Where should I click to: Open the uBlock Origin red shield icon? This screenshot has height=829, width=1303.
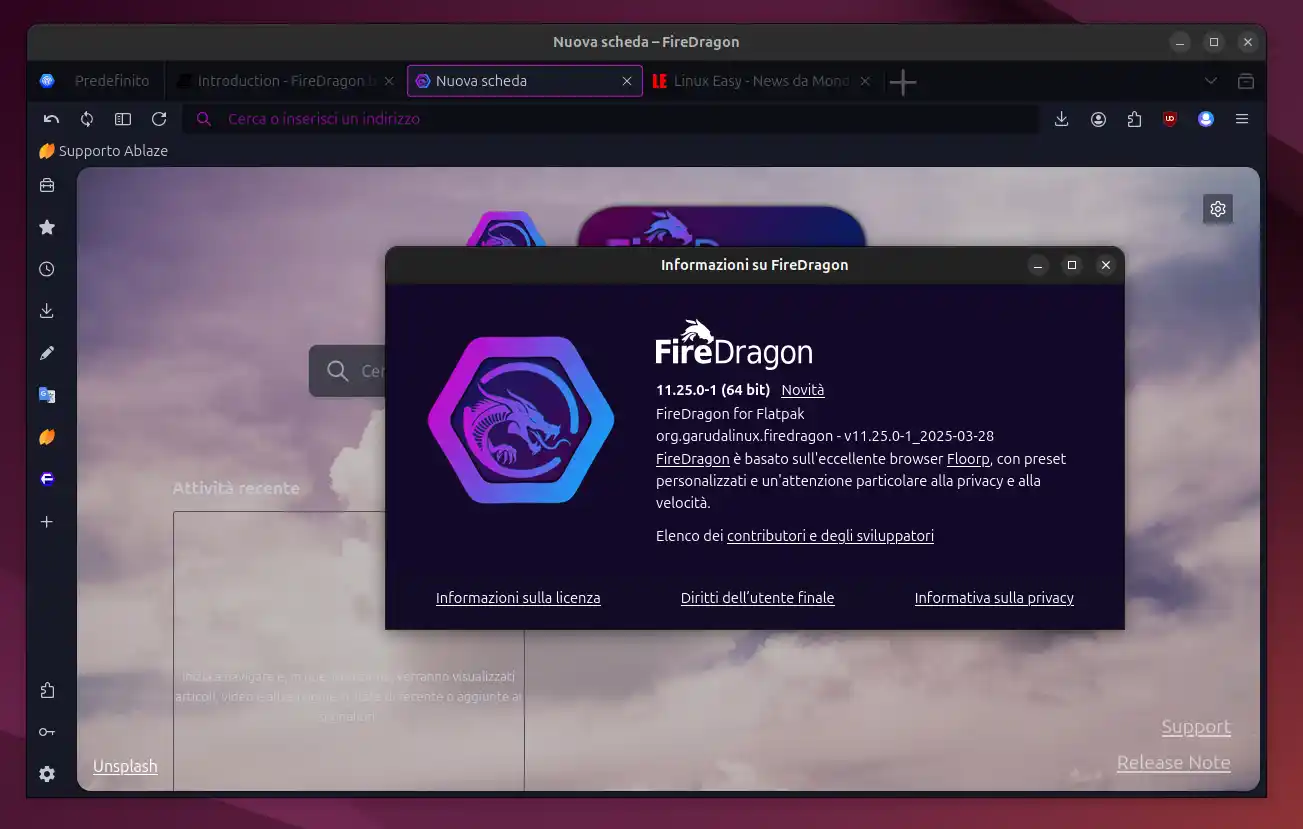1170,119
